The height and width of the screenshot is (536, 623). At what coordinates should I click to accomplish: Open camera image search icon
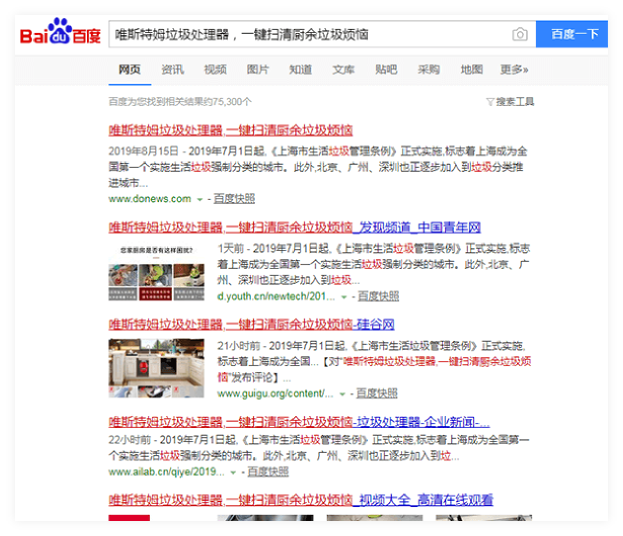[x=520, y=34]
